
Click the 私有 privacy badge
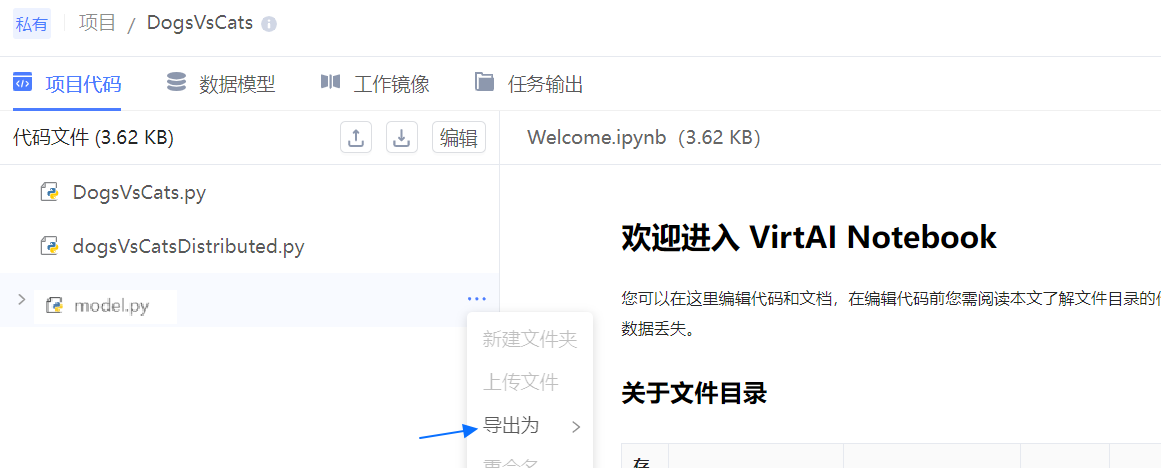point(31,24)
